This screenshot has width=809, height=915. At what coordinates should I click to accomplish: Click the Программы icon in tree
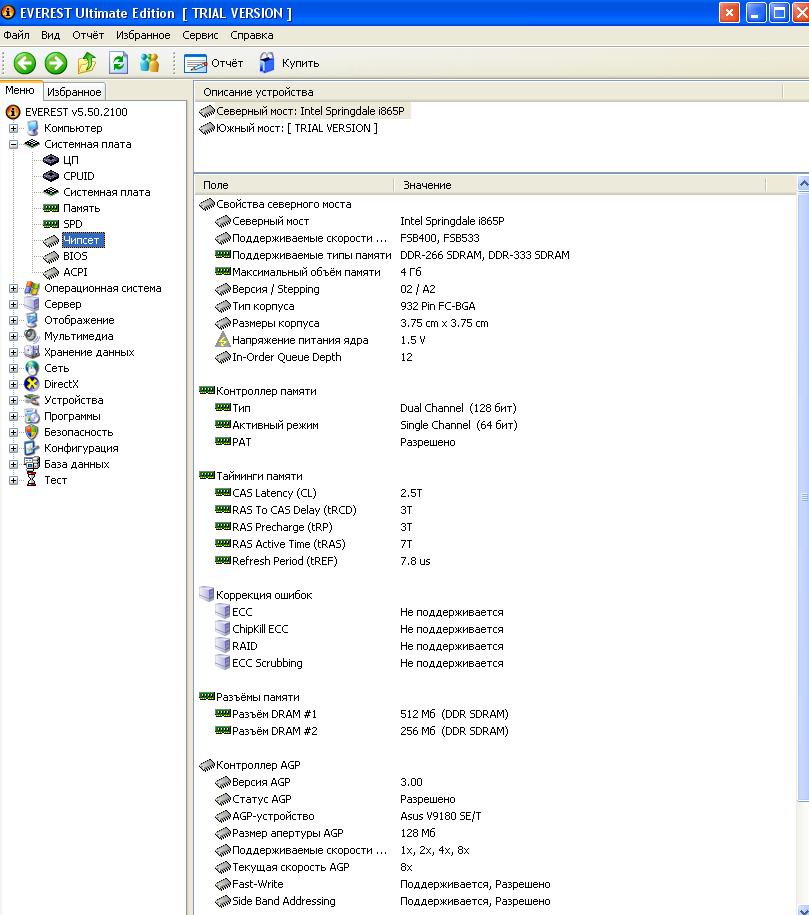point(33,416)
